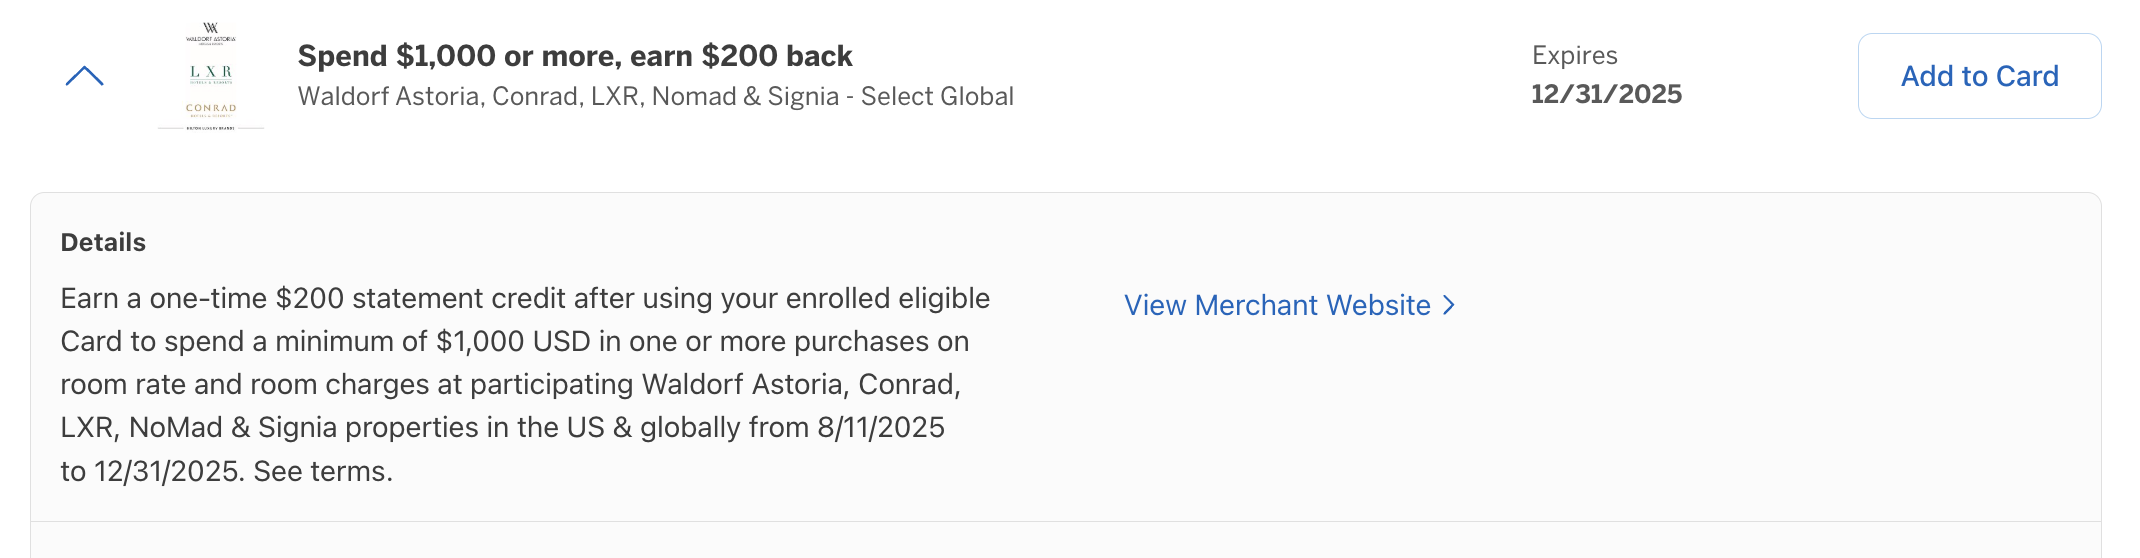
Task: Click the "earn $200 back" part of the title
Action: (x=741, y=56)
